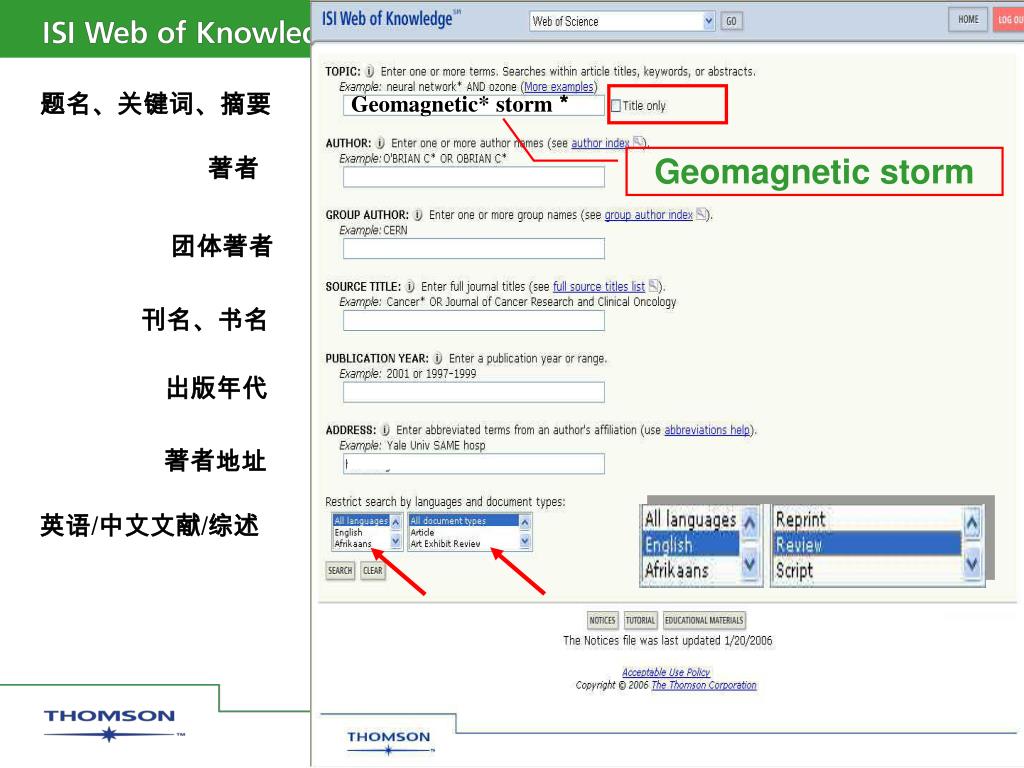Click the PUBLICATION YEAR input field
The image size is (1024, 768).
pyautogui.click(x=473, y=392)
